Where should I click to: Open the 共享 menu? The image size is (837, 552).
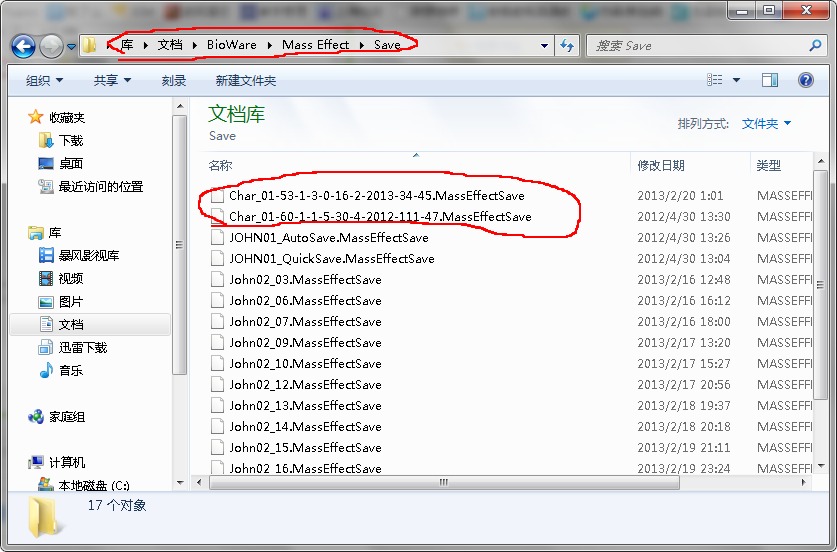tap(112, 81)
